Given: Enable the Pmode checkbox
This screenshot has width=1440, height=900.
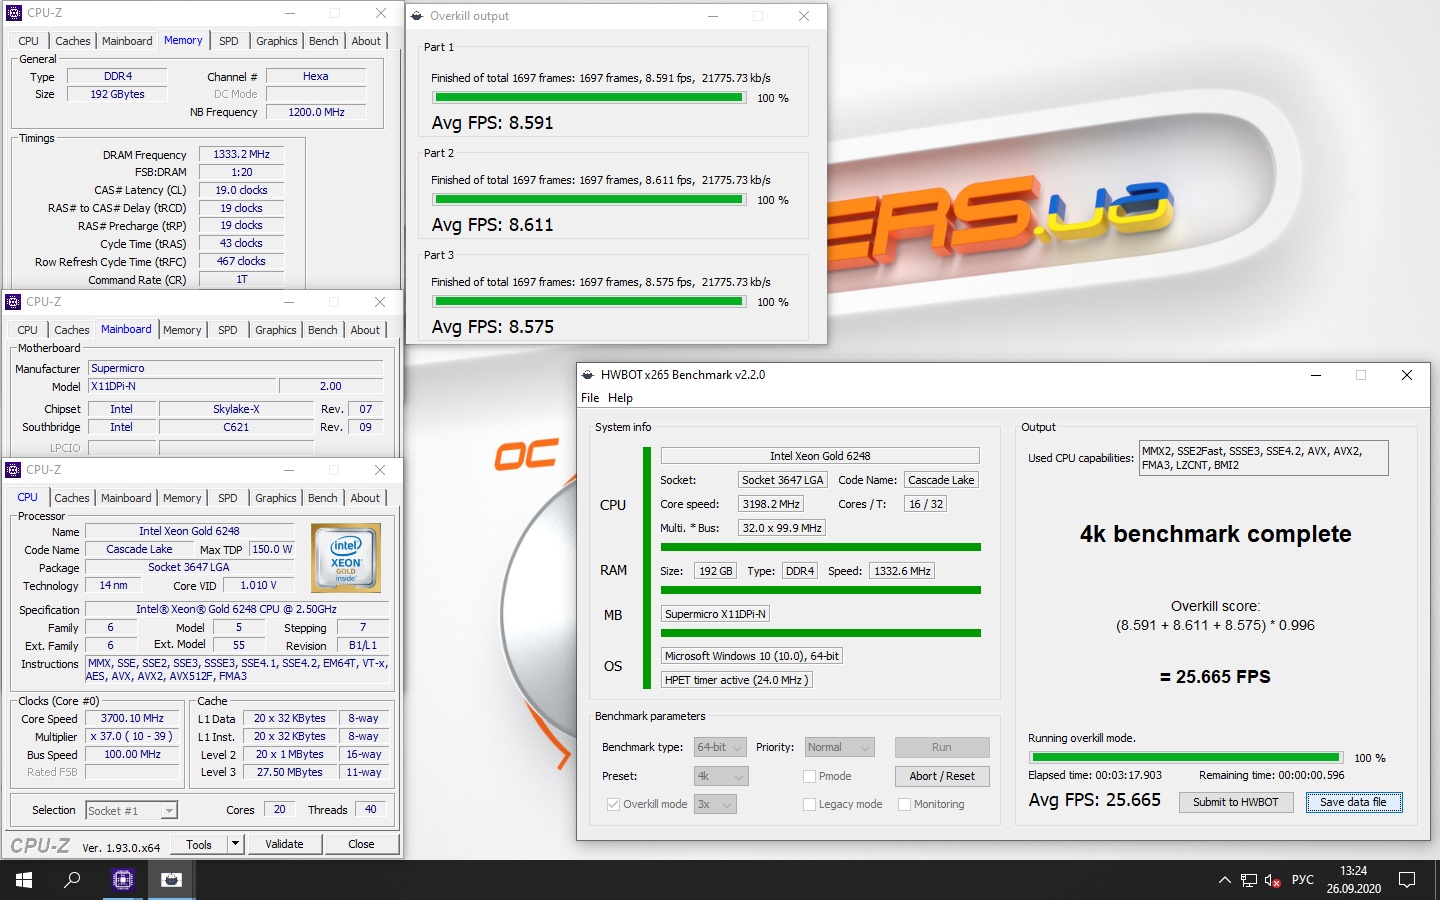Looking at the screenshot, I should 810,776.
